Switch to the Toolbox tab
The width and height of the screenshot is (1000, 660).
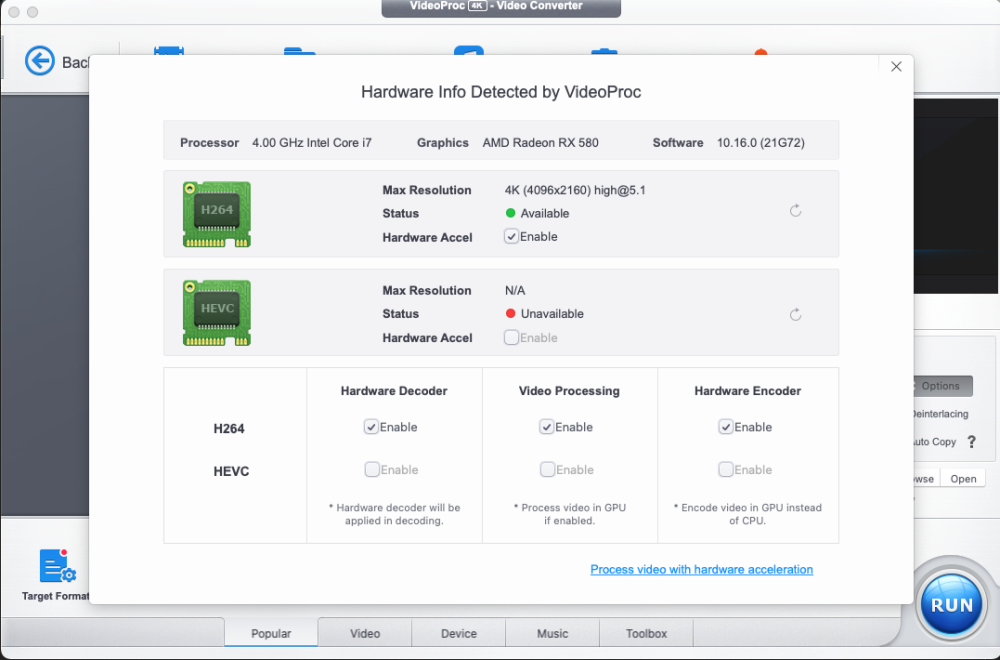tap(646, 633)
